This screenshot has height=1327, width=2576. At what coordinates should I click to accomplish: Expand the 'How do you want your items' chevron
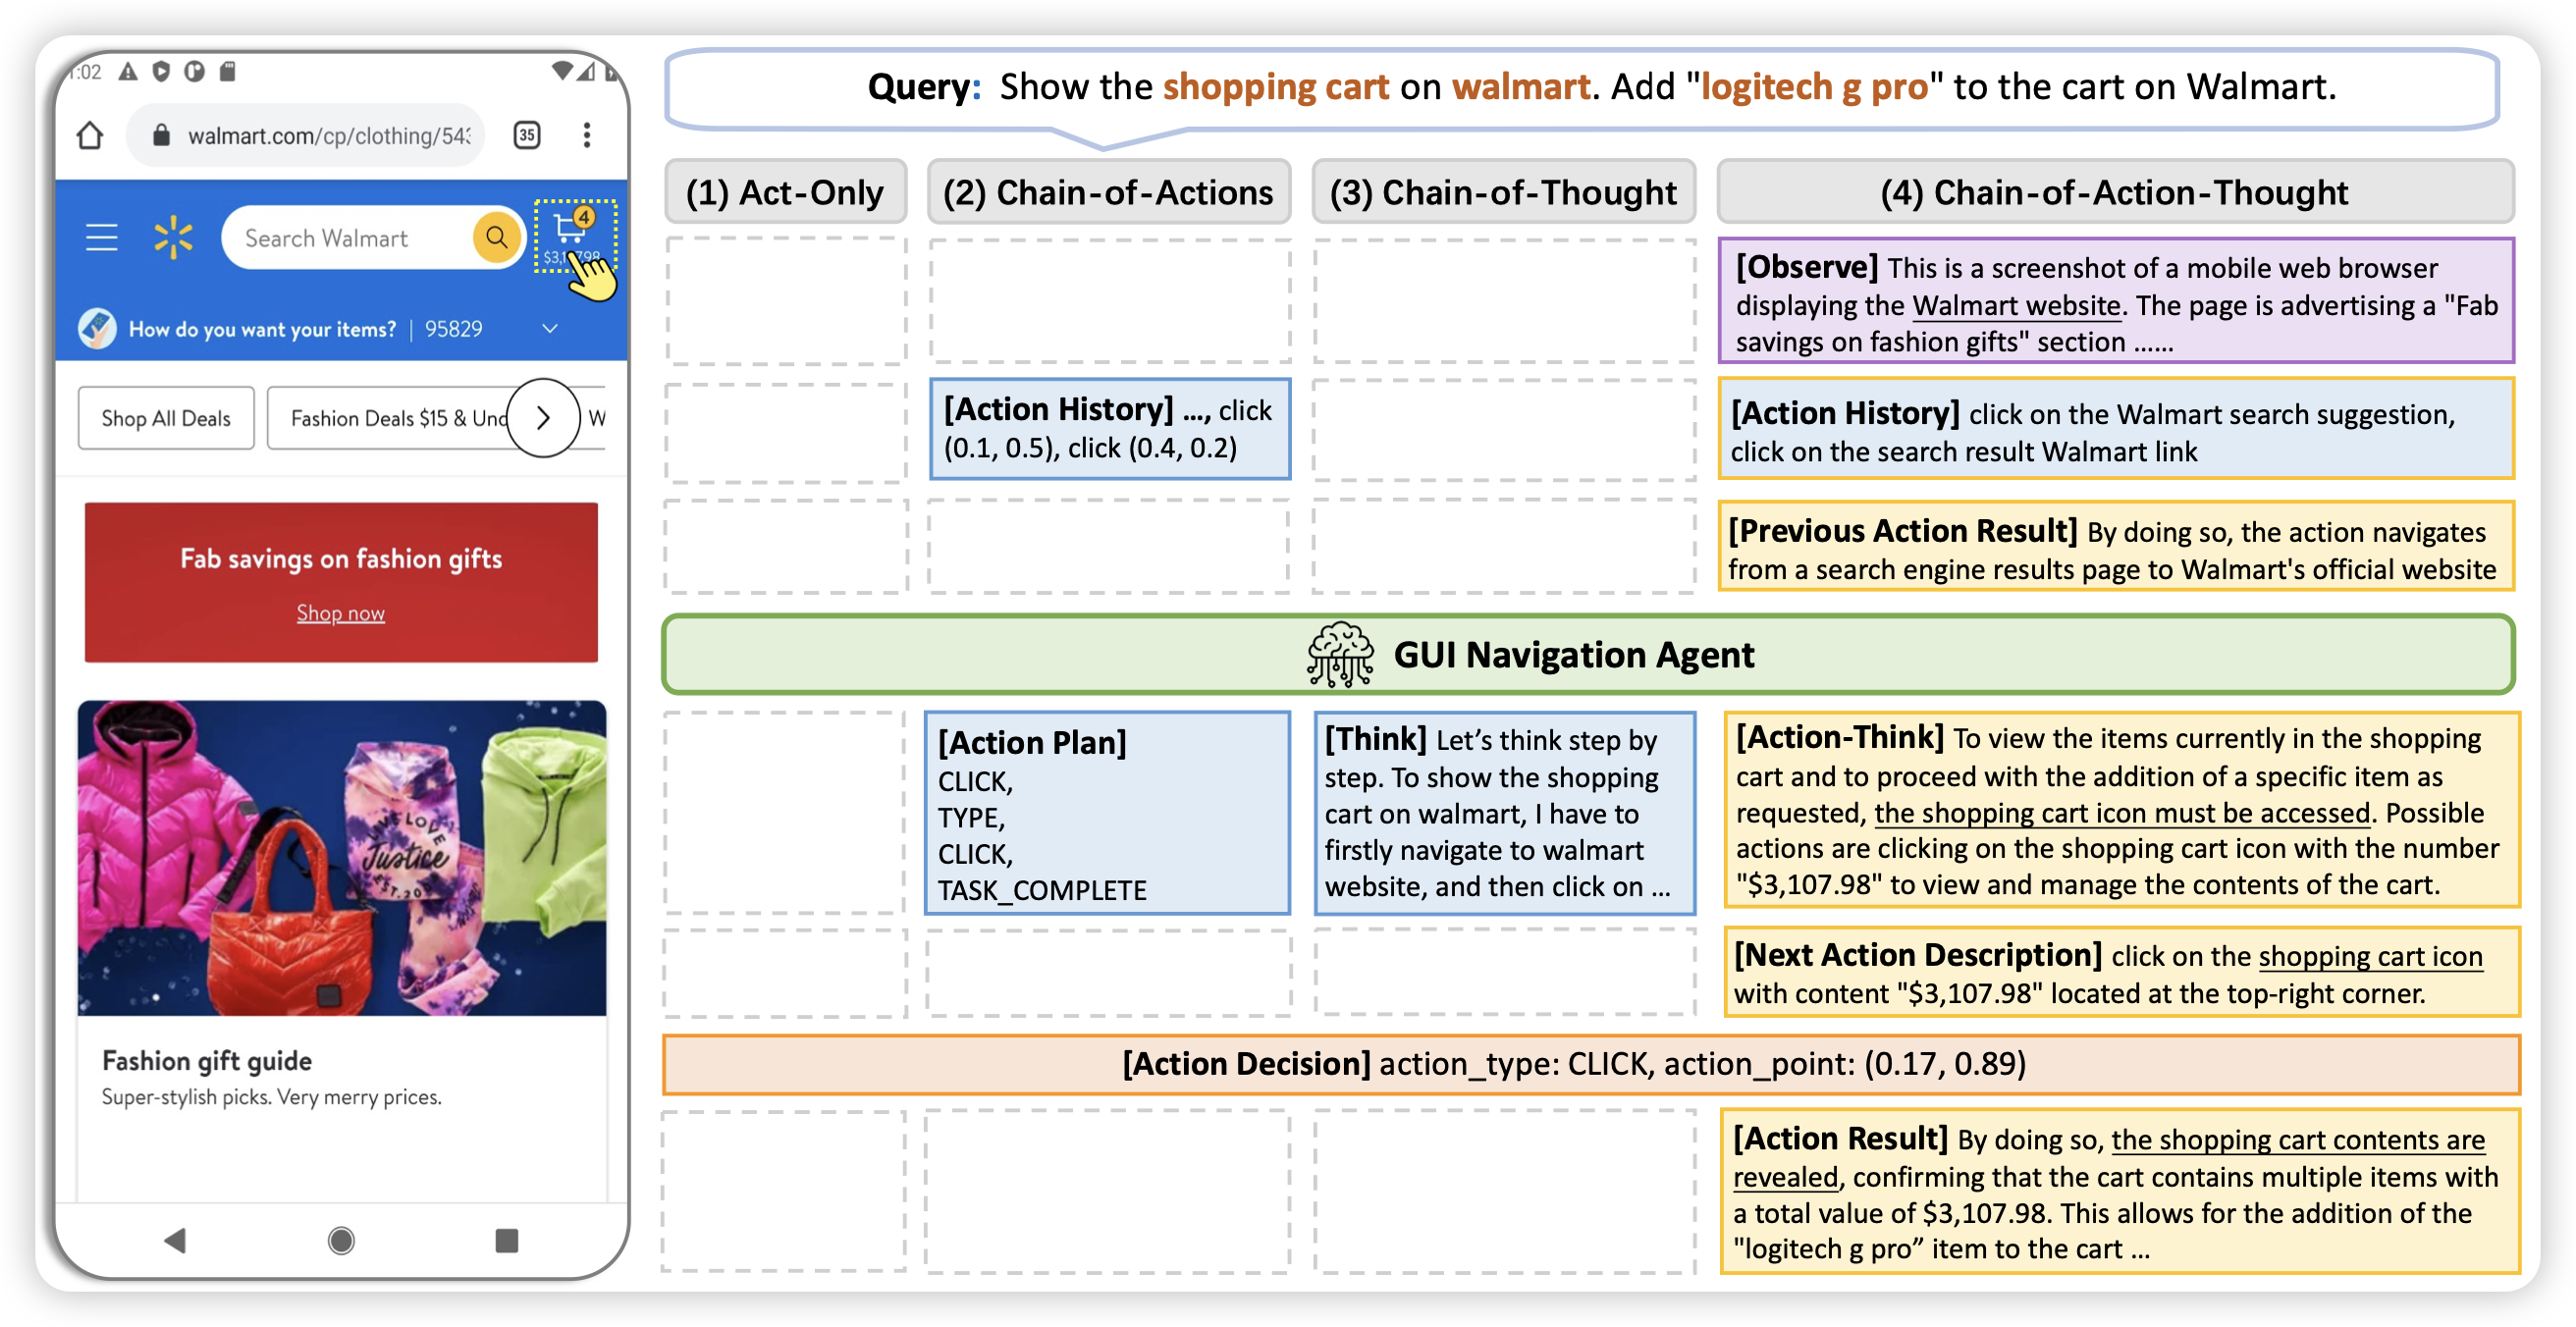(549, 329)
